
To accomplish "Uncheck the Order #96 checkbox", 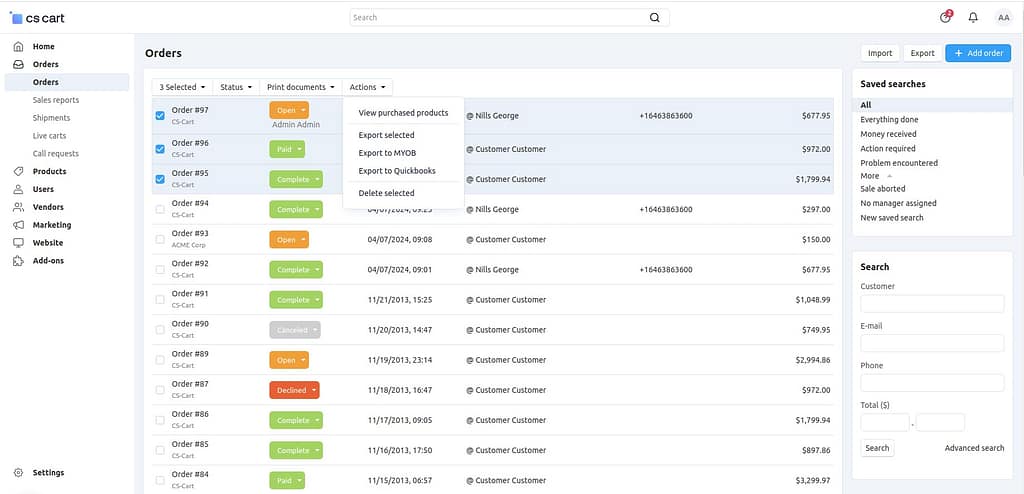I will 160,149.
